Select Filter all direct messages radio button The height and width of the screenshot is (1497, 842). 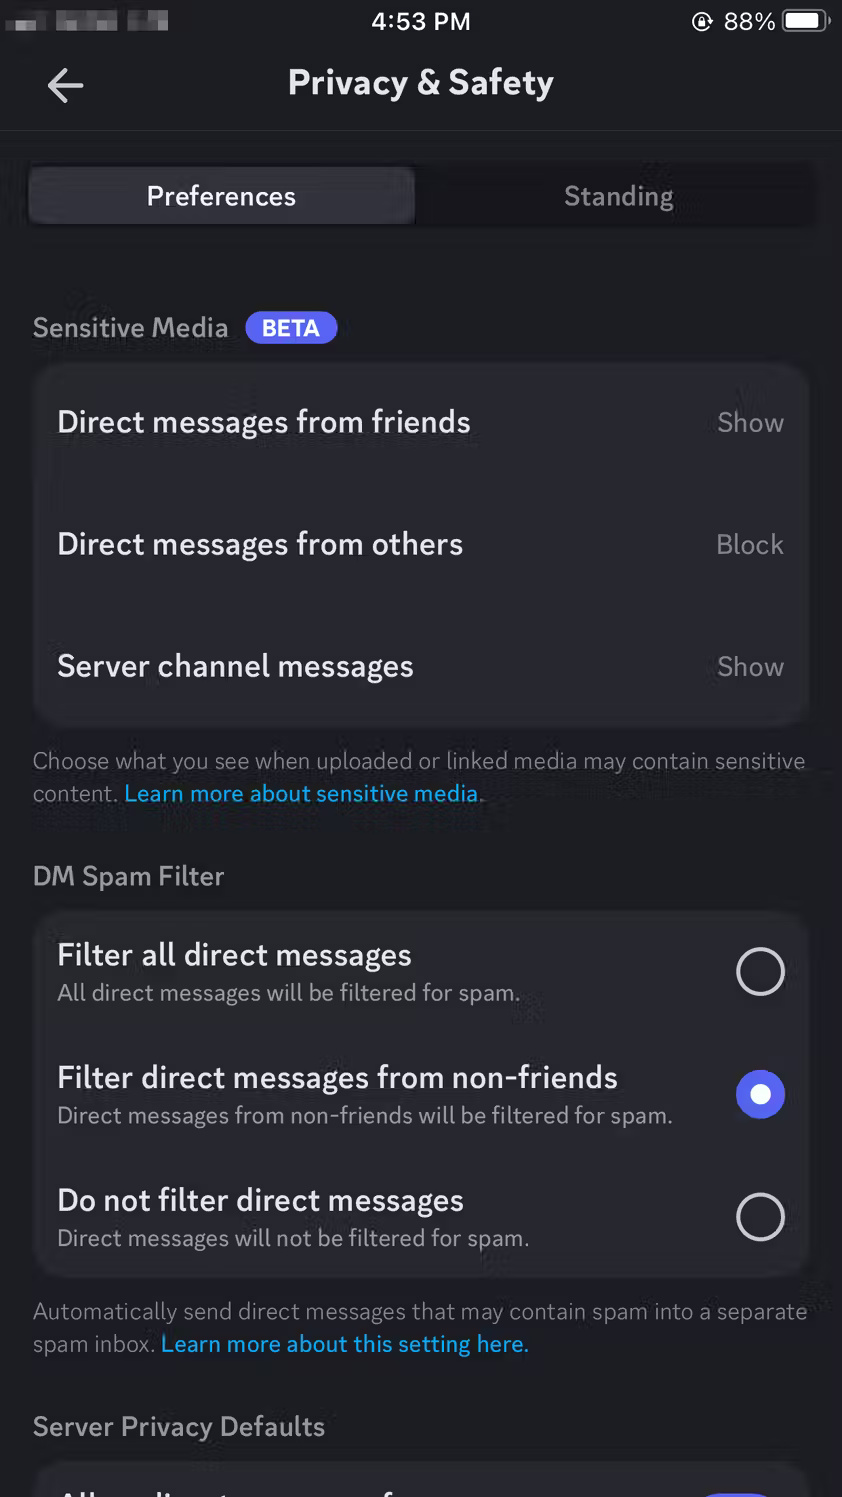coord(760,971)
